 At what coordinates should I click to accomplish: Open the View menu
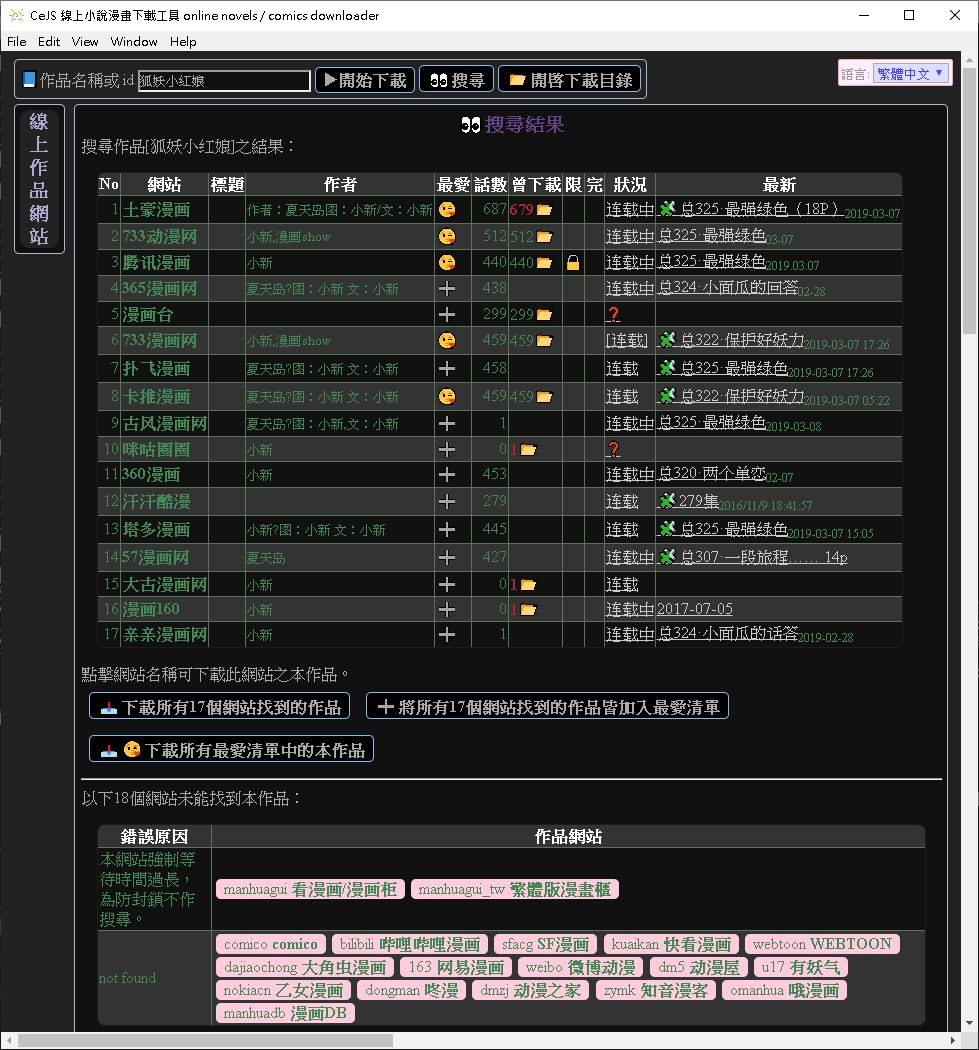pos(85,42)
